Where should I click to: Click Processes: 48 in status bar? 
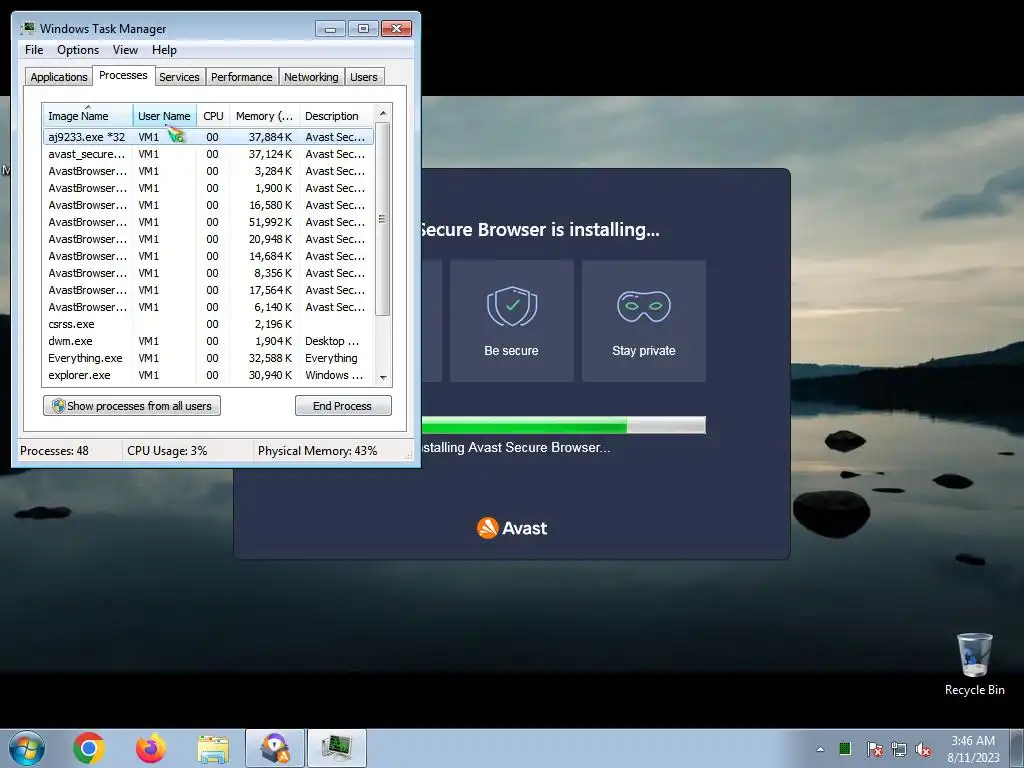tap(54, 451)
